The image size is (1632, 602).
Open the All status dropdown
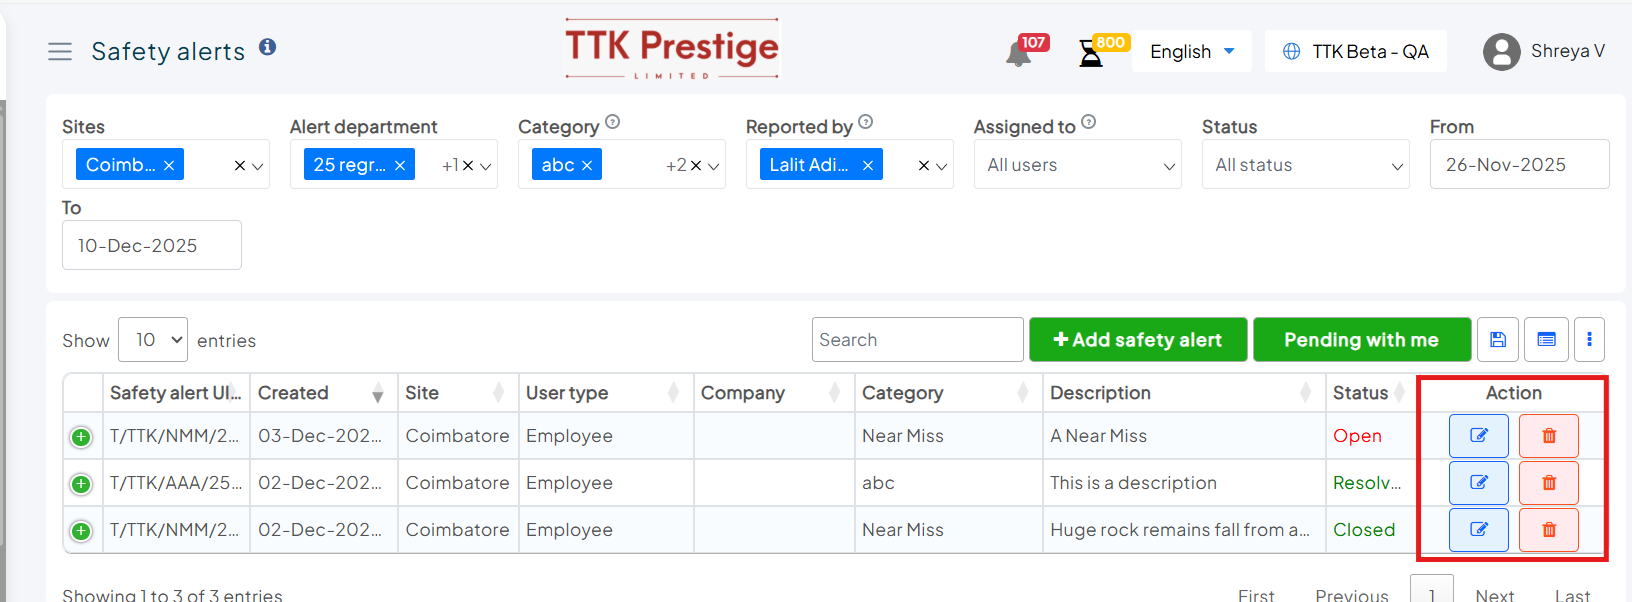[1305, 165]
